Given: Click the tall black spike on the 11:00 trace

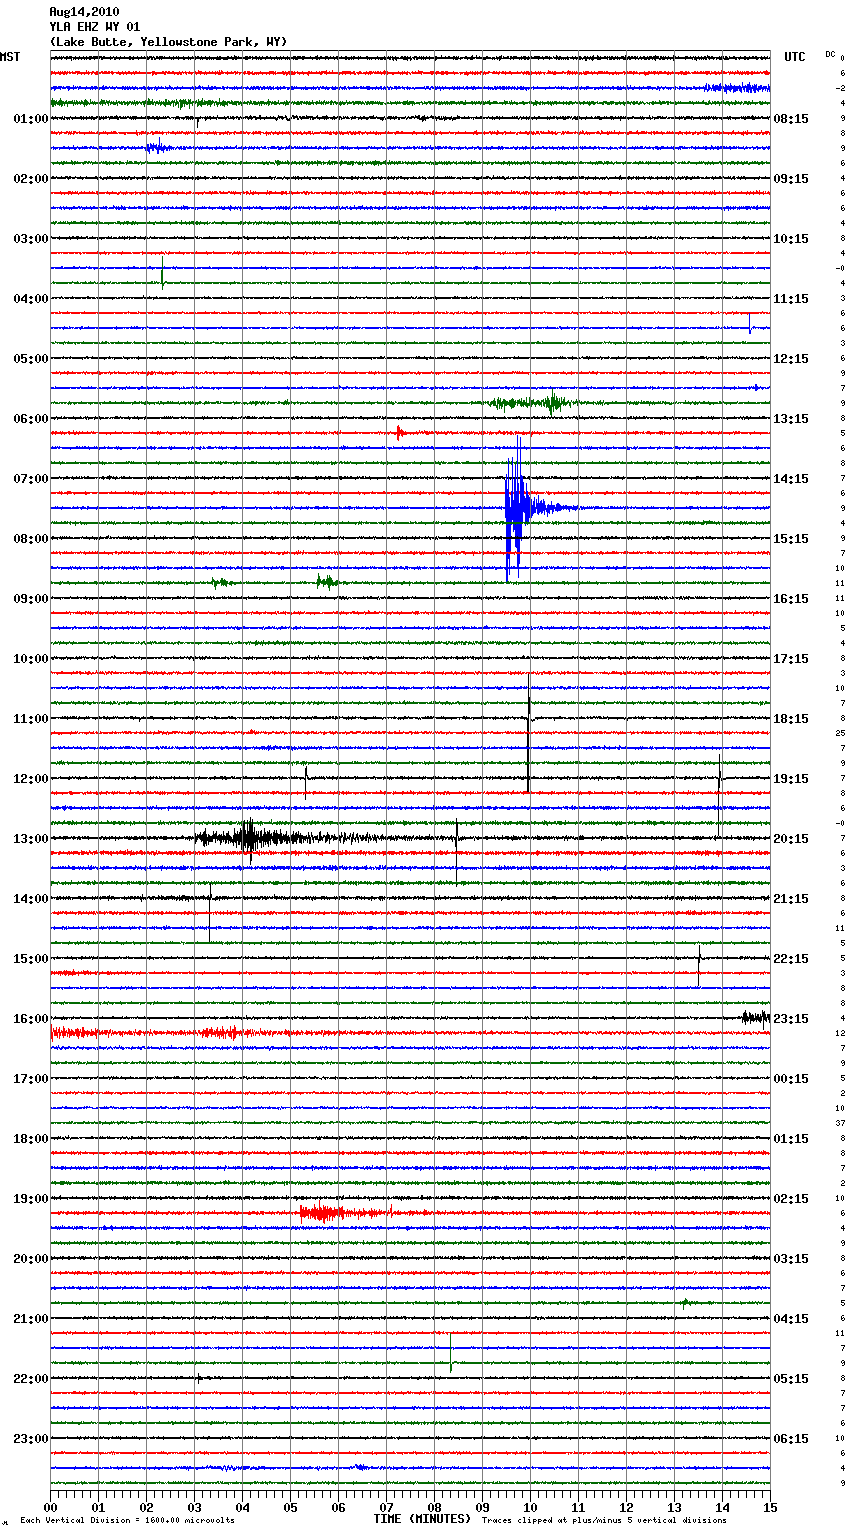Looking at the screenshot, I should pyautogui.click(x=529, y=732).
